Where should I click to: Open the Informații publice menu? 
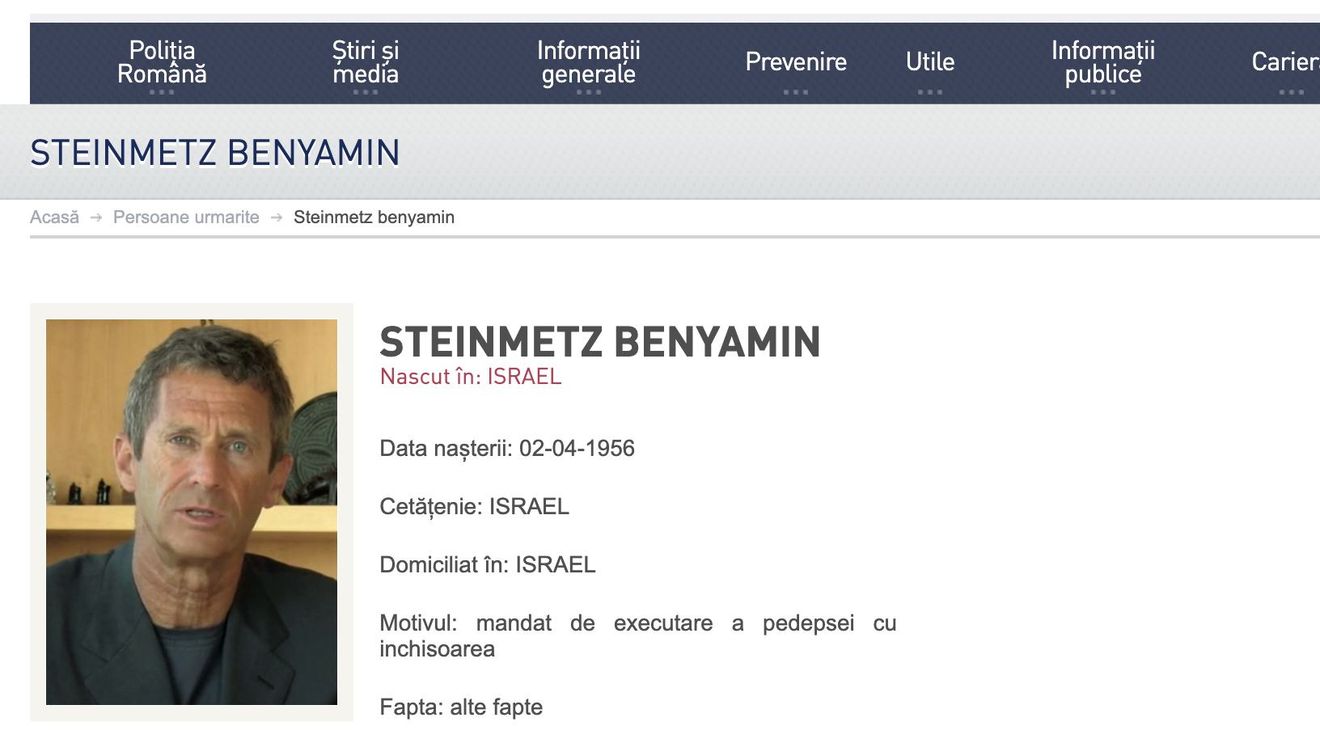point(1103,62)
